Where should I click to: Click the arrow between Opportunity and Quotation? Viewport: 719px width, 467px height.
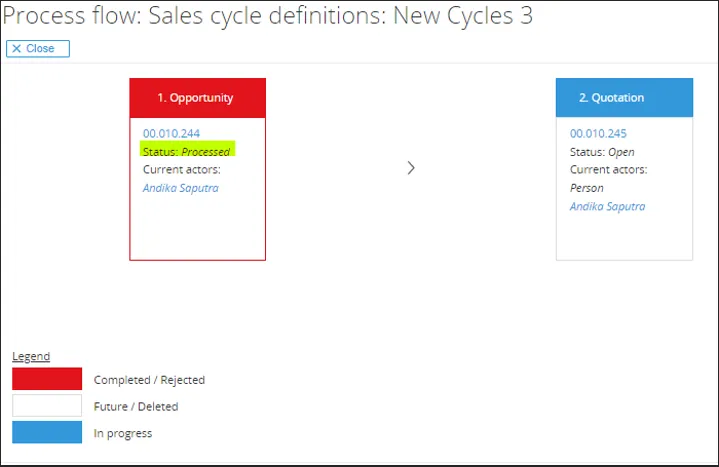click(x=411, y=168)
